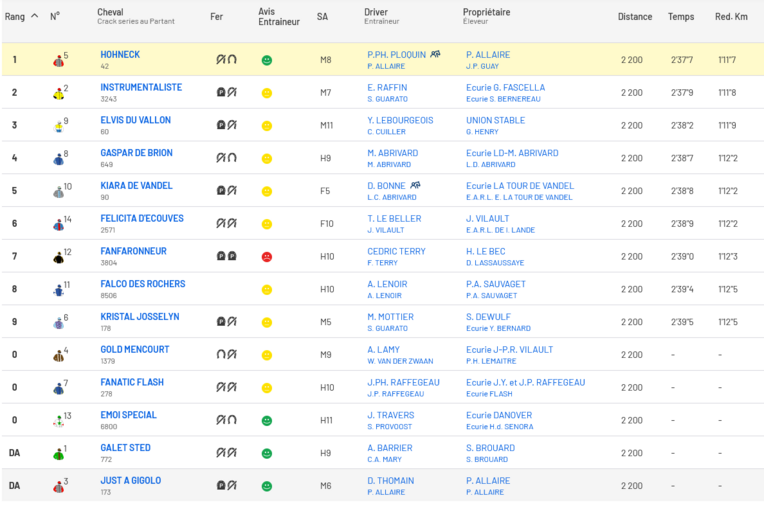This screenshot has width=764, height=505.
Task: Click the yellow jockey silk for INSTRUMENTALISTE
Action: [x=59, y=94]
